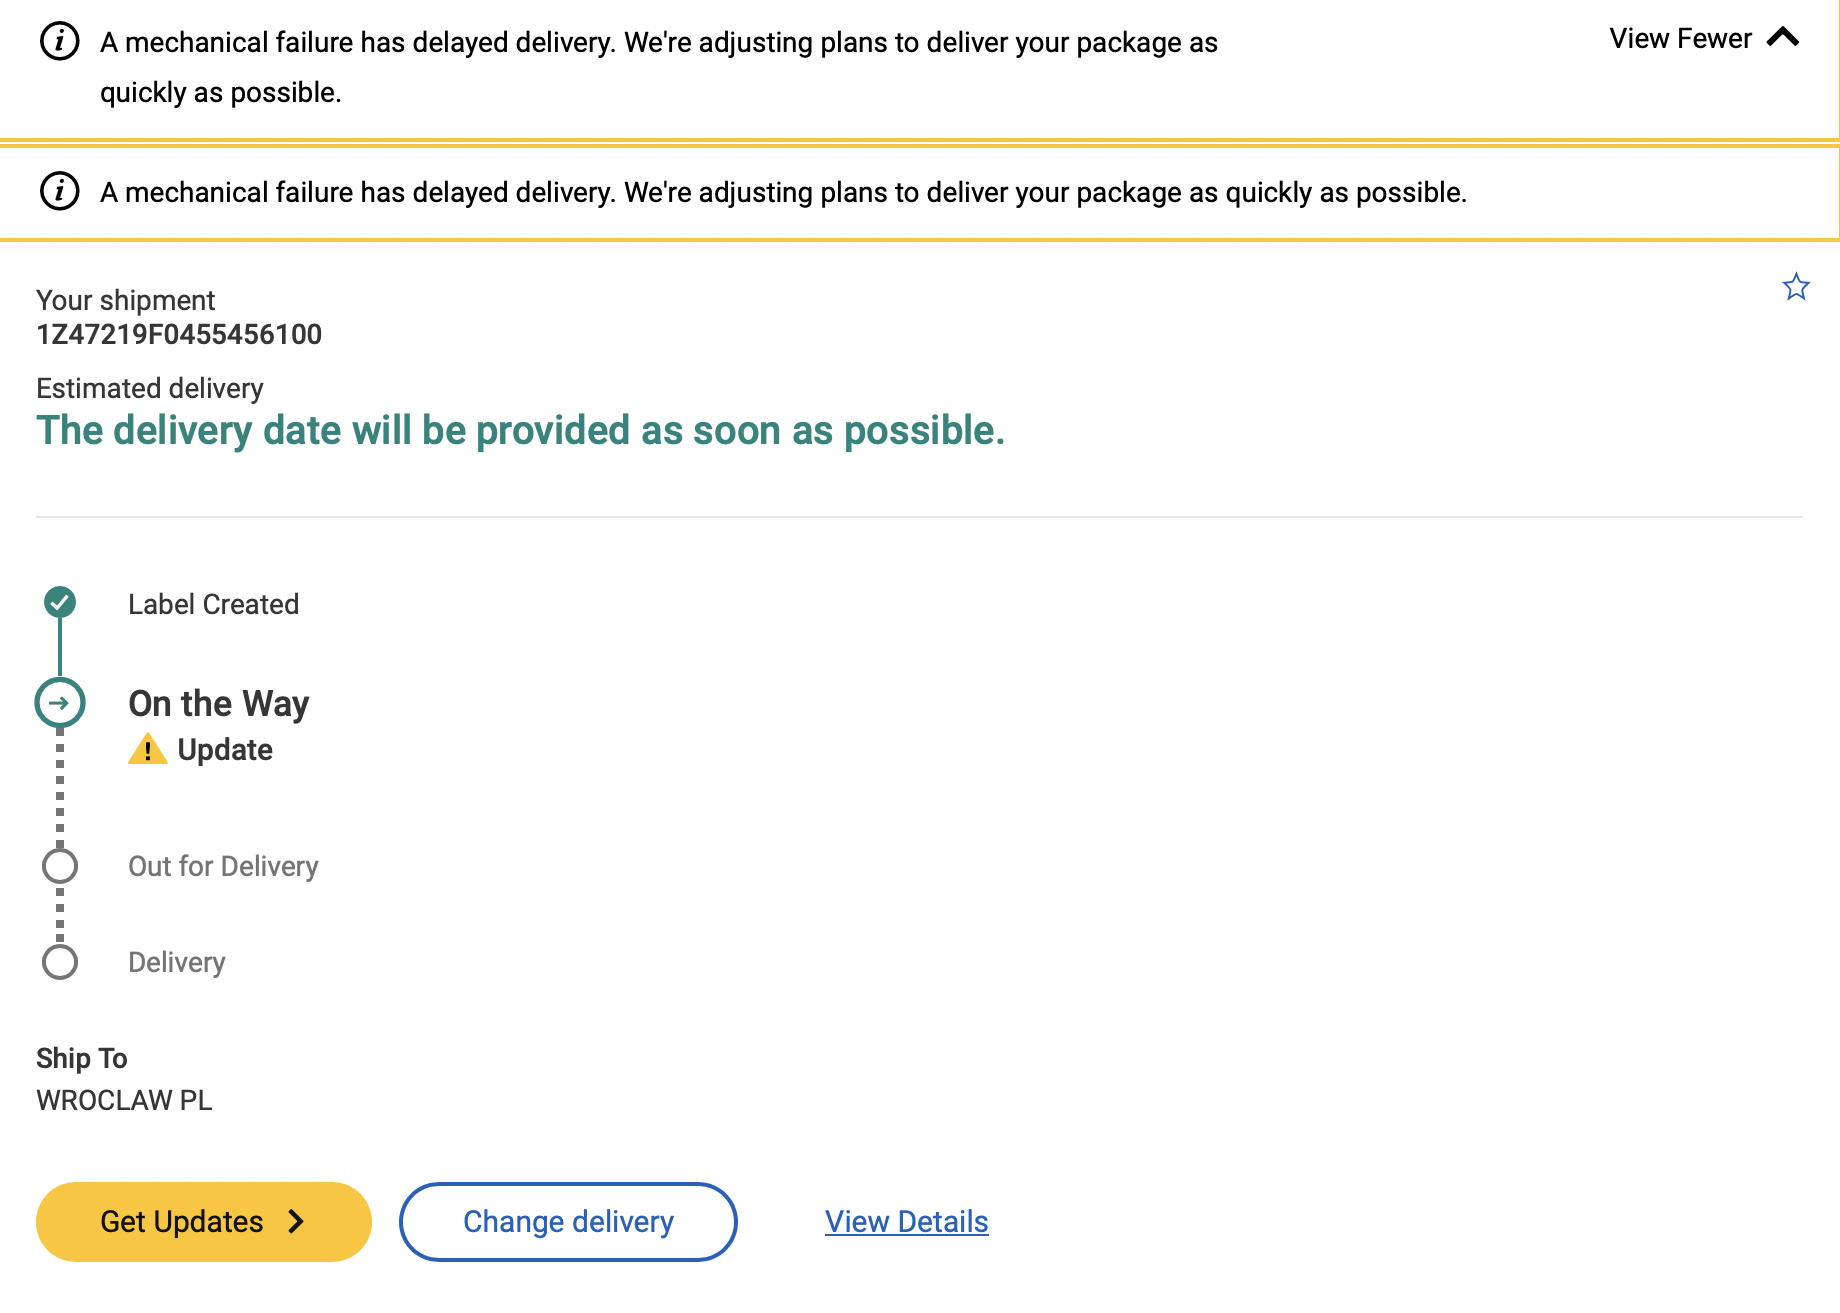The height and width of the screenshot is (1313, 1840).
Task: Click the Change delivery button
Action: (x=568, y=1221)
